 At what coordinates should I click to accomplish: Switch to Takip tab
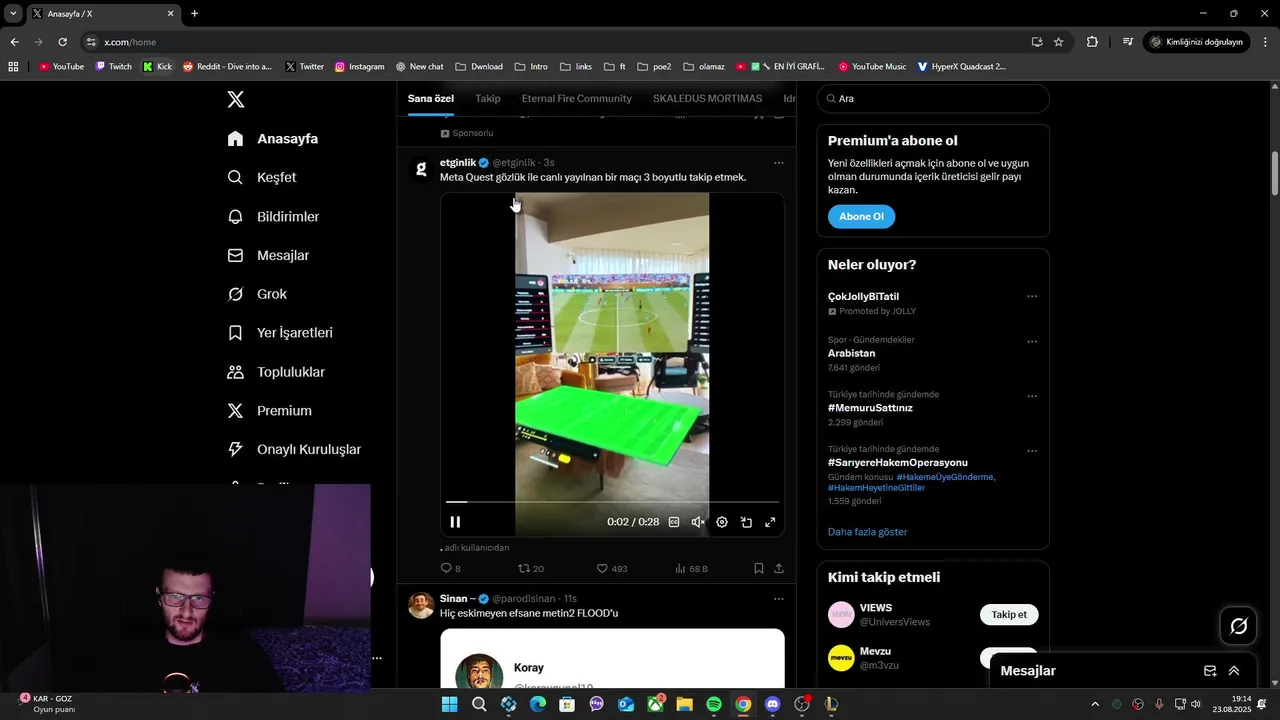488,98
